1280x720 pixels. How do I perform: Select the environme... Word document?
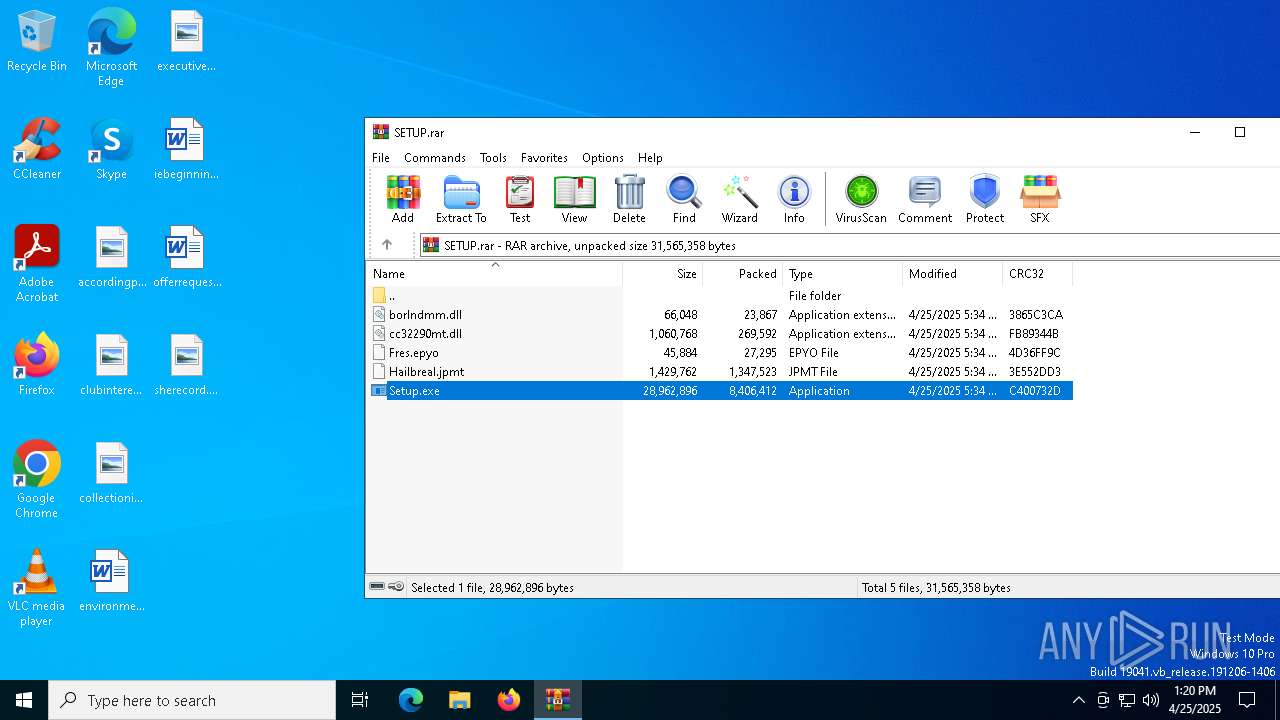click(x=111, y=582)
